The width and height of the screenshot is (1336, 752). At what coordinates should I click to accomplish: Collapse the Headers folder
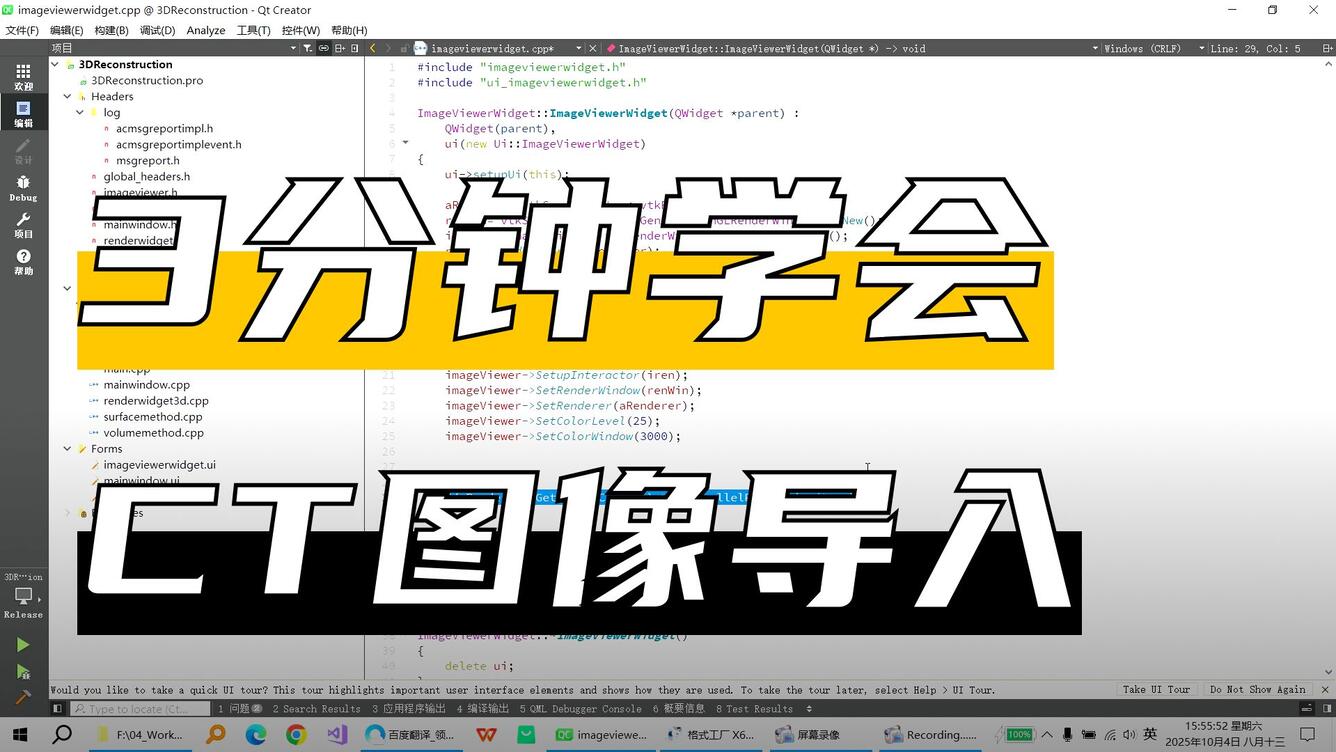[67, 97]
